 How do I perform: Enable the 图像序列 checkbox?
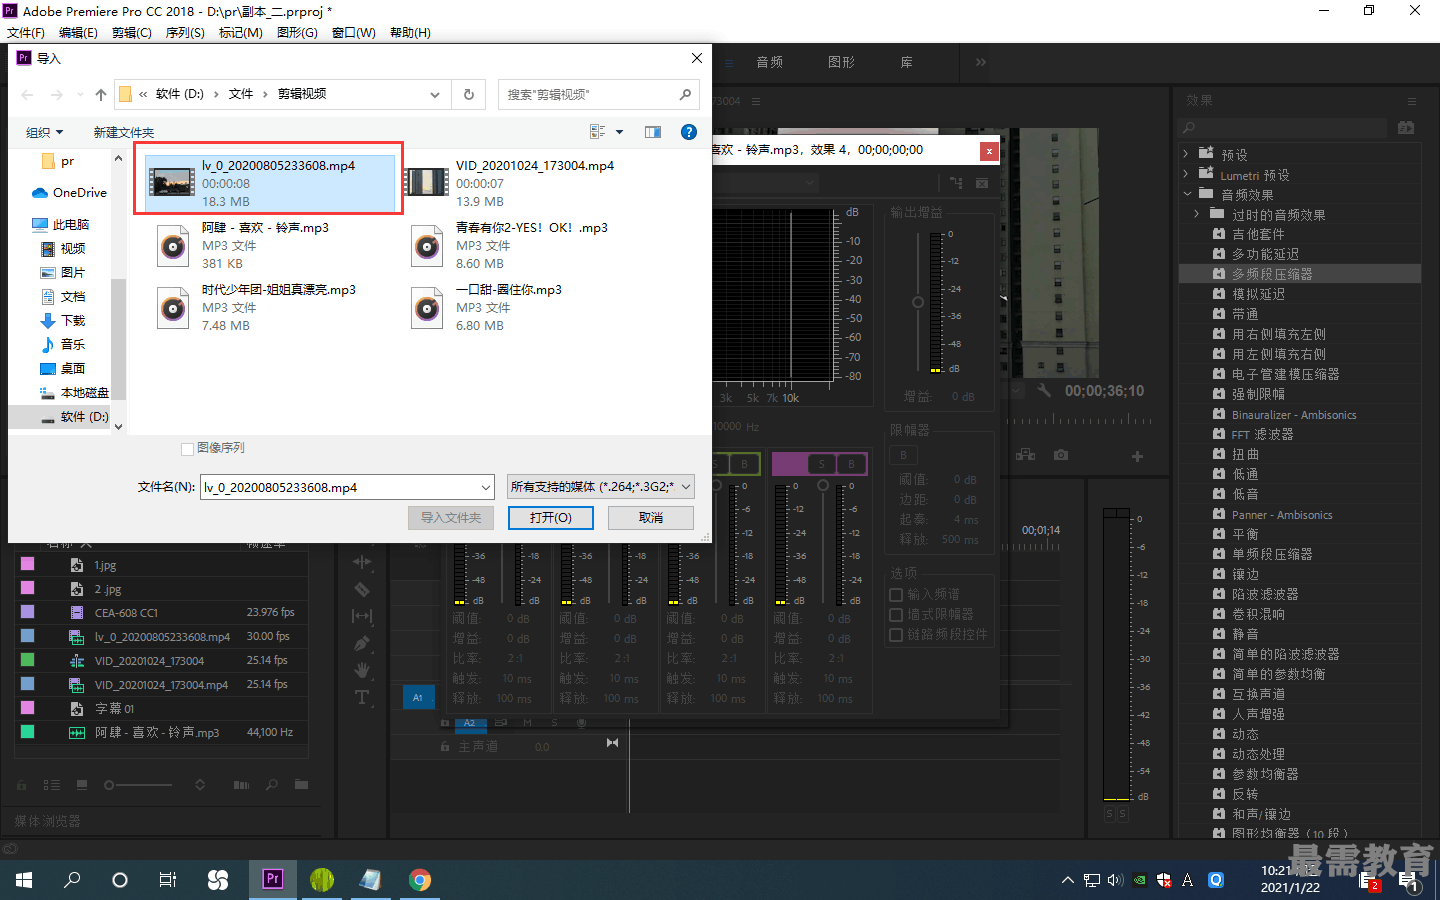187,448
